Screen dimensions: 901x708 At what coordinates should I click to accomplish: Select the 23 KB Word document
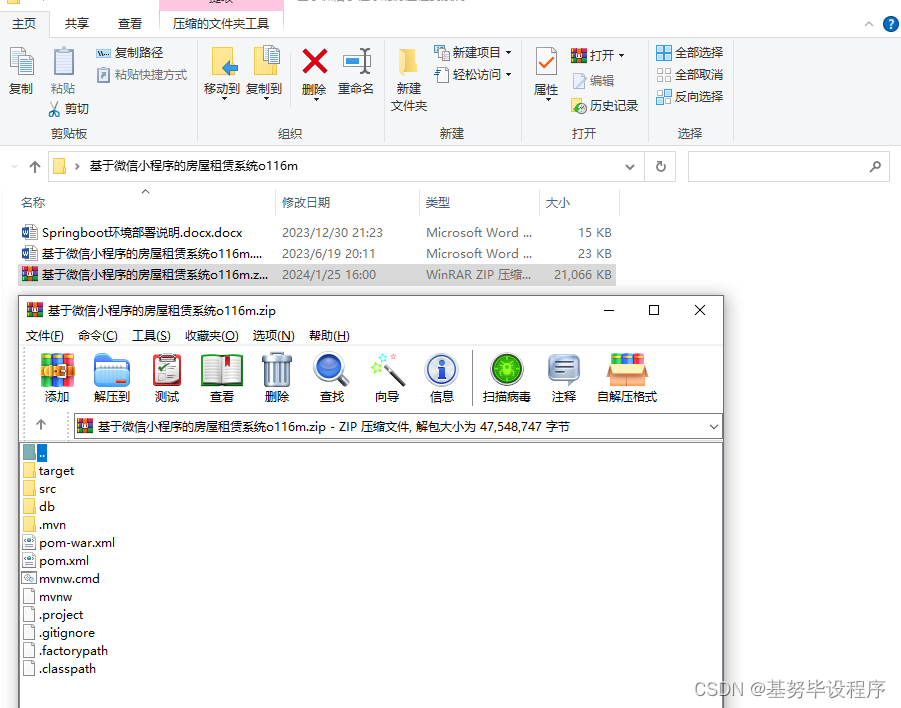click(317, 253)
